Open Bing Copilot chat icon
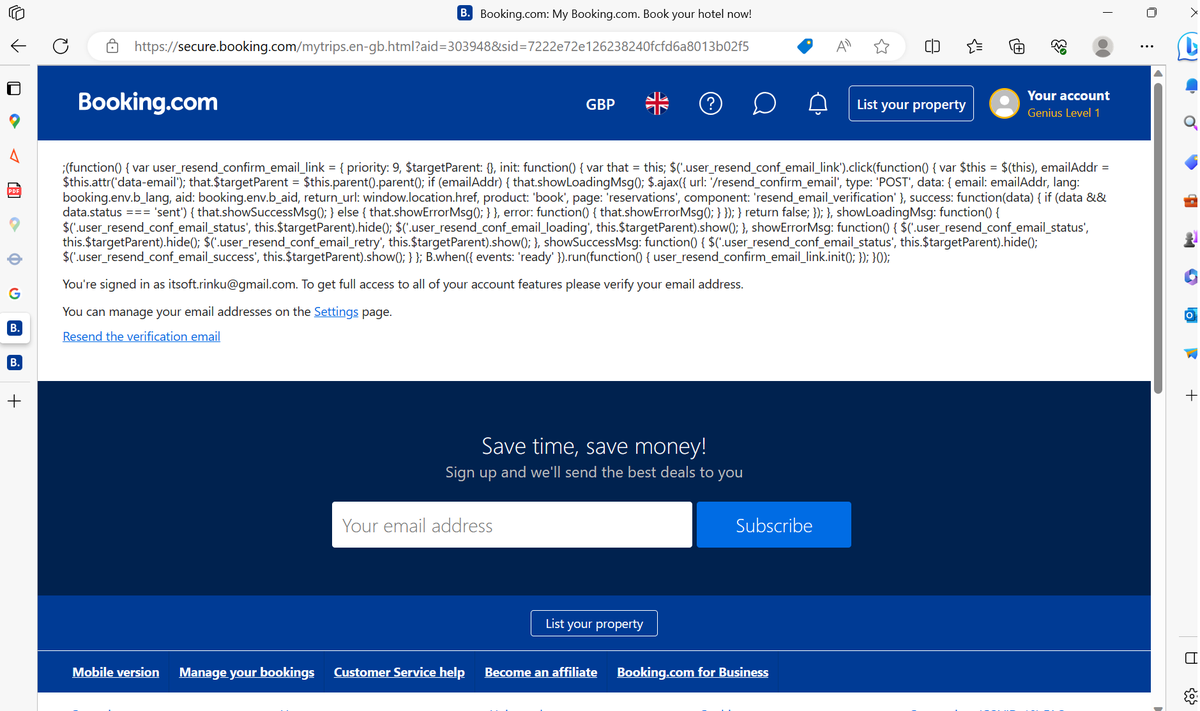 pos(1188,46)
